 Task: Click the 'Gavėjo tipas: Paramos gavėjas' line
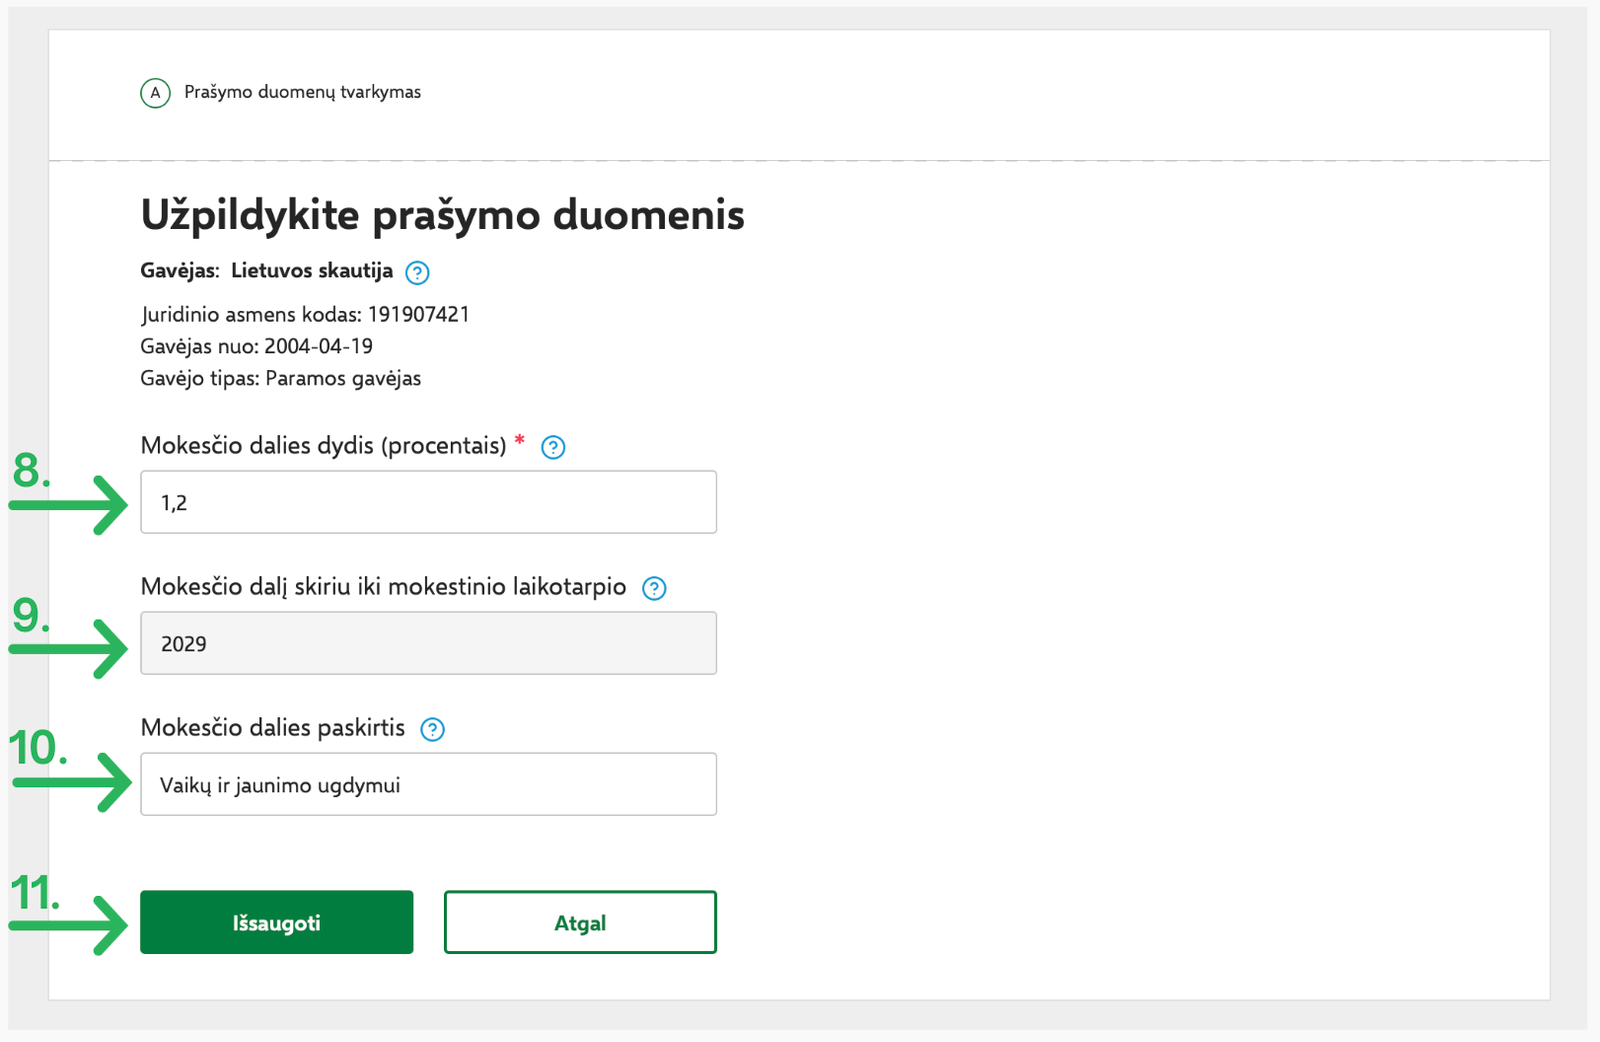280,378
